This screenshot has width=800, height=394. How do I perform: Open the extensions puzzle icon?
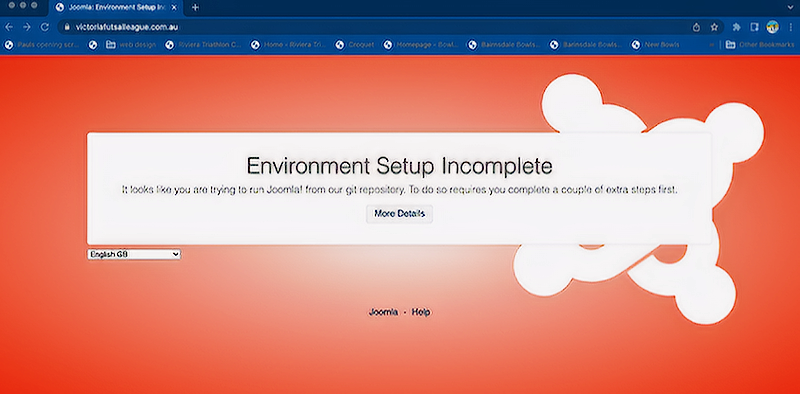click(x=736, y=27)
